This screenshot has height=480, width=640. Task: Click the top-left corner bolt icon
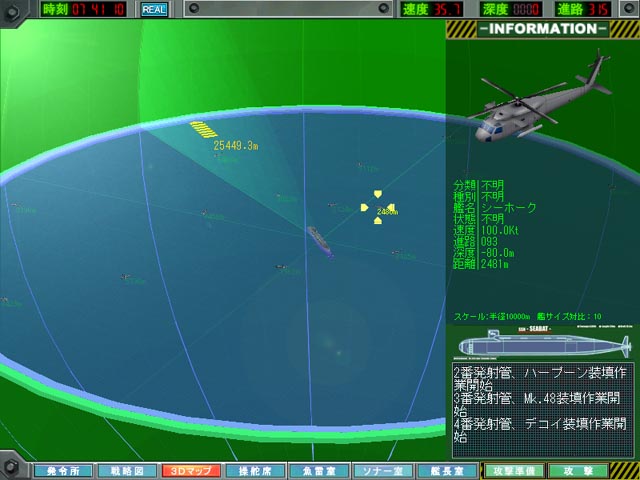(x=10, y=11)
